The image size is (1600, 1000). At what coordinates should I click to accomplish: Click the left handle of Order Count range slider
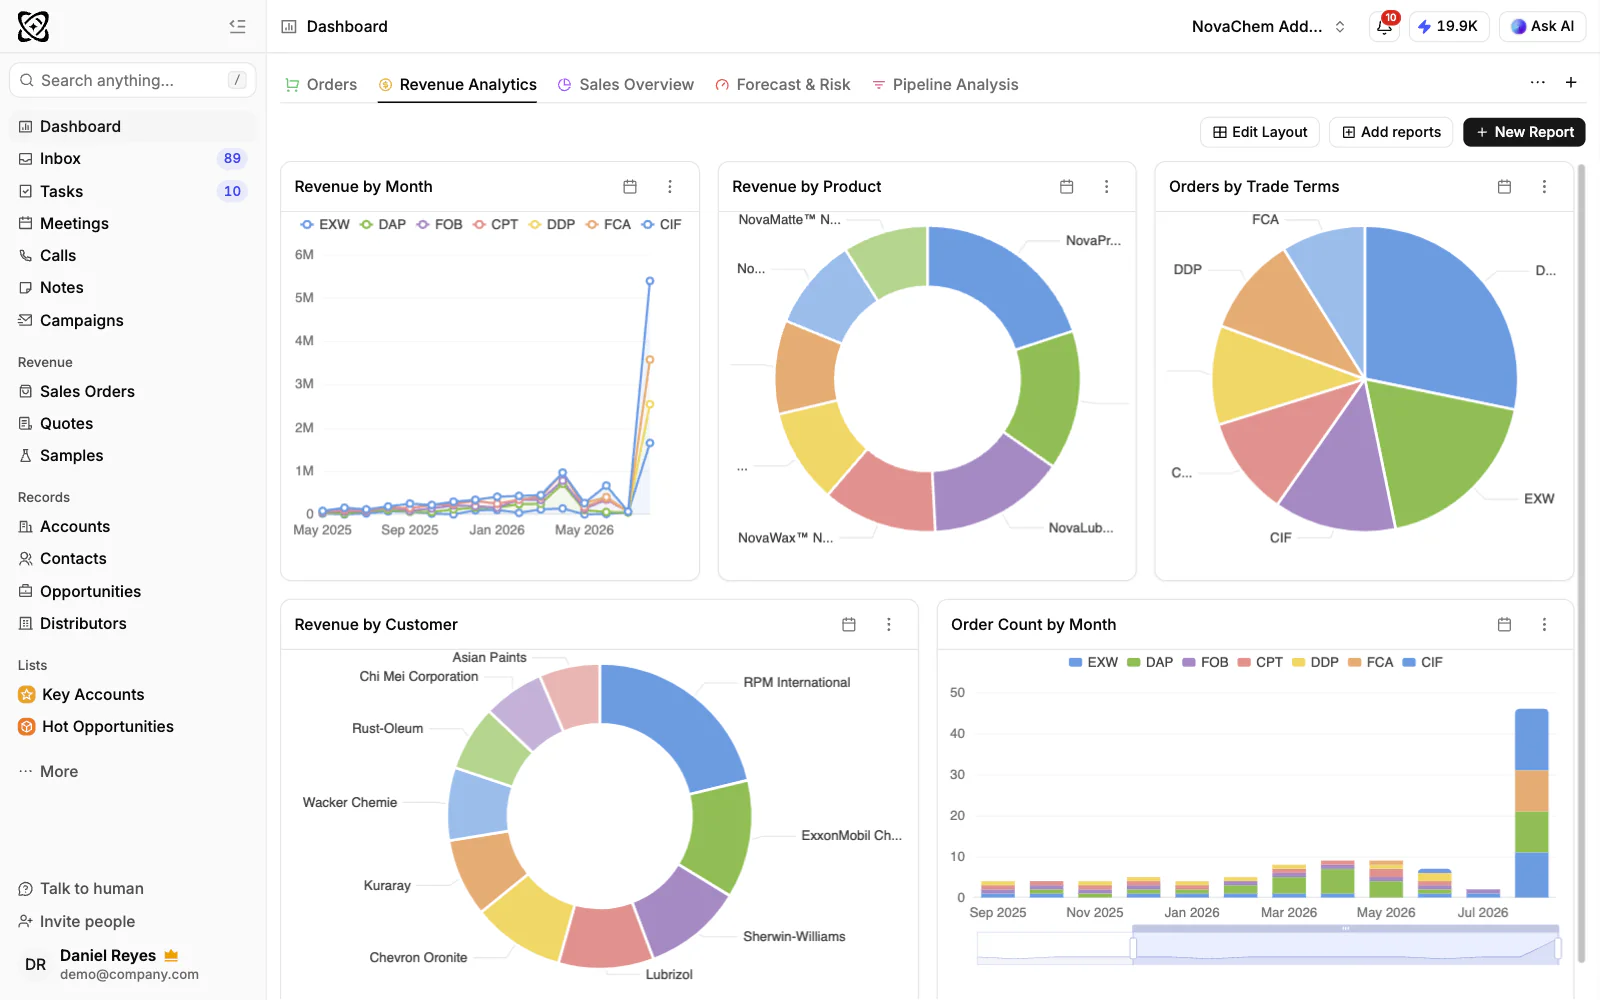(1133, 947)
